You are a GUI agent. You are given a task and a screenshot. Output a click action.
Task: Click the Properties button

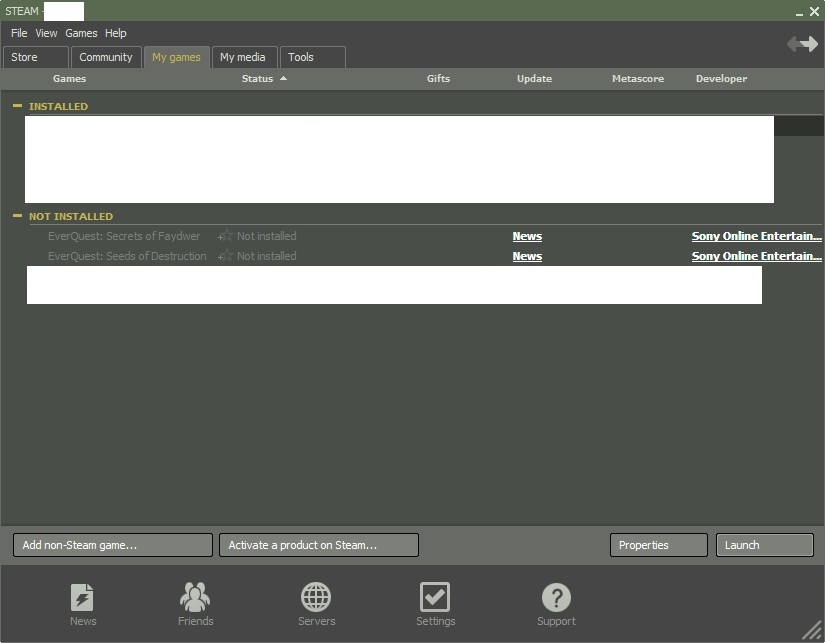[x=659, y=545]
